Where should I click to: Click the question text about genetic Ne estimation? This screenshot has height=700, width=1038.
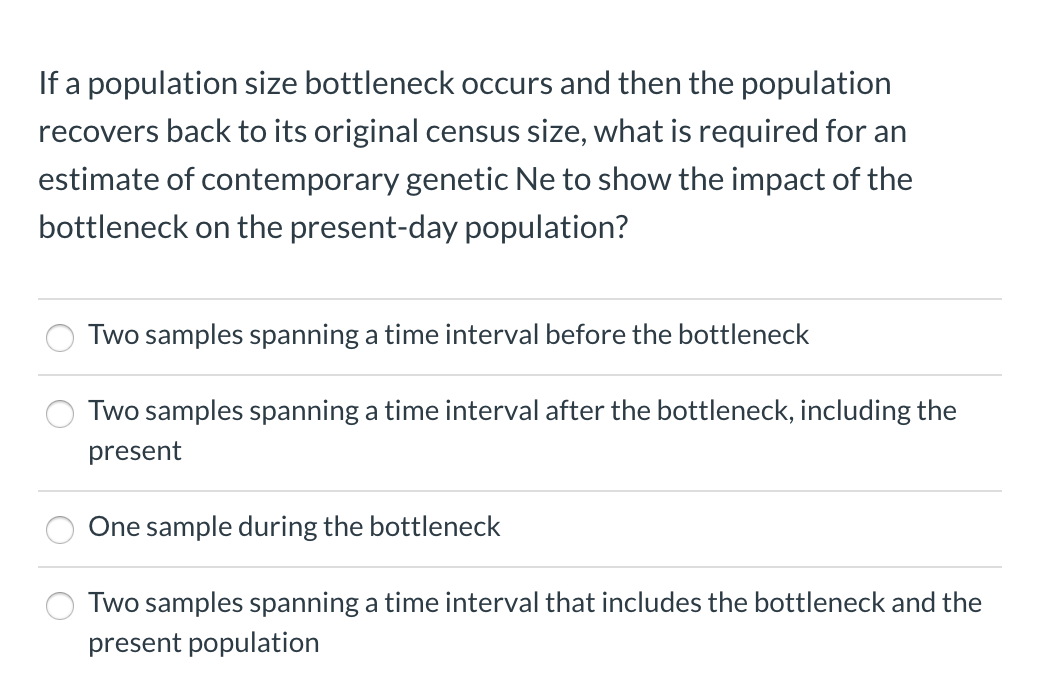[475, 155]
